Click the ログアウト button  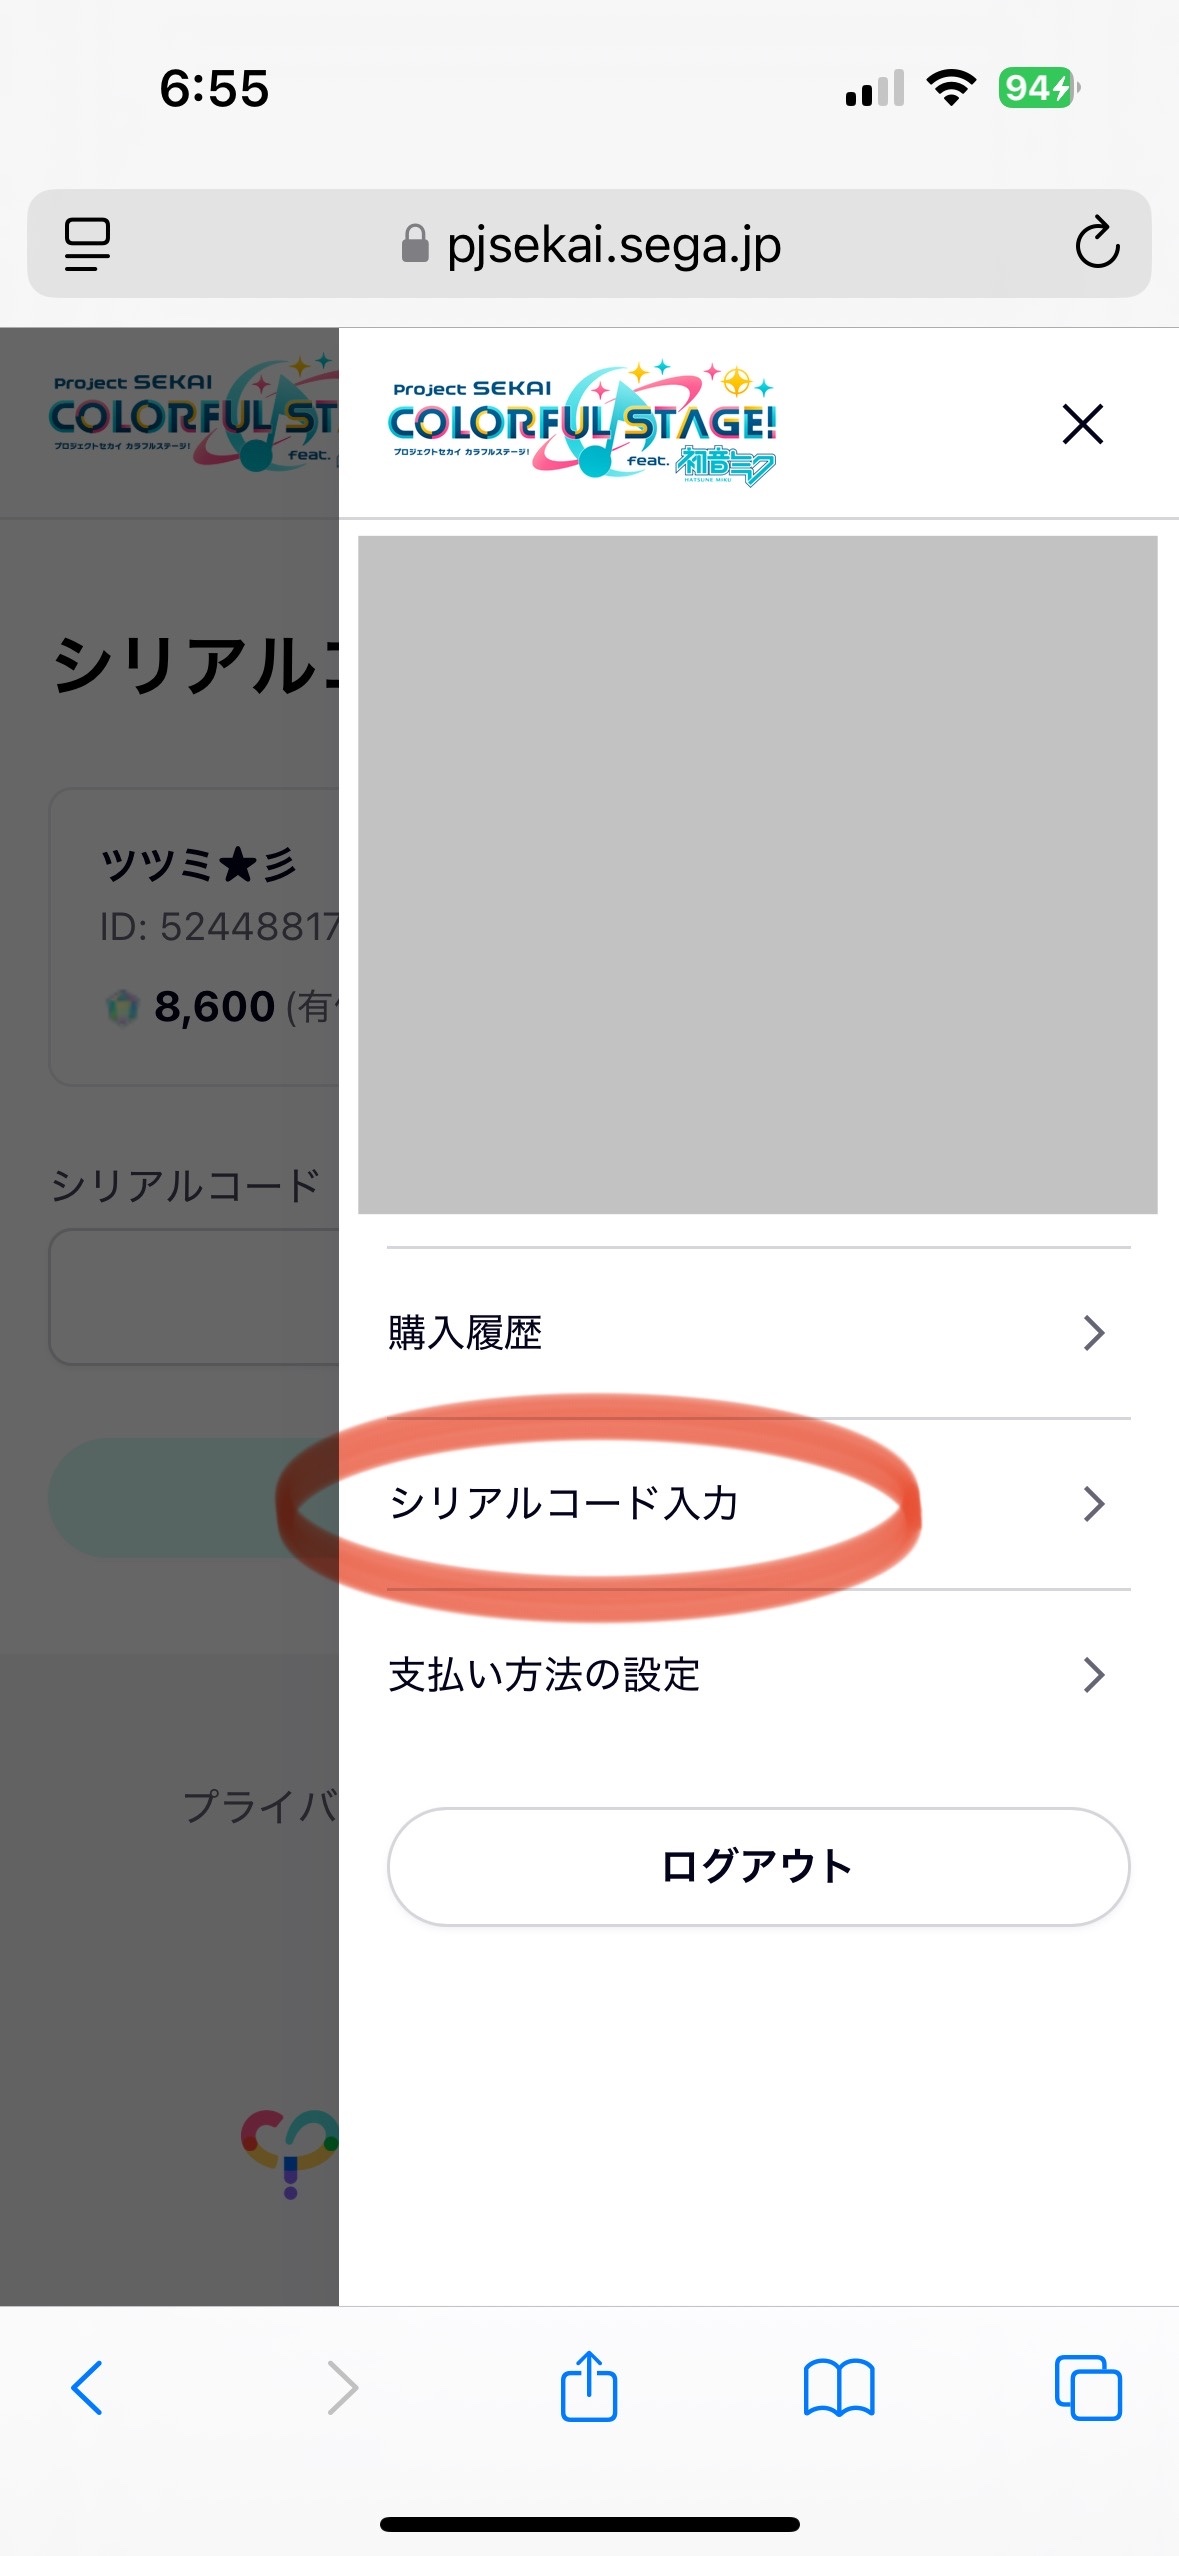point(758,1866)
